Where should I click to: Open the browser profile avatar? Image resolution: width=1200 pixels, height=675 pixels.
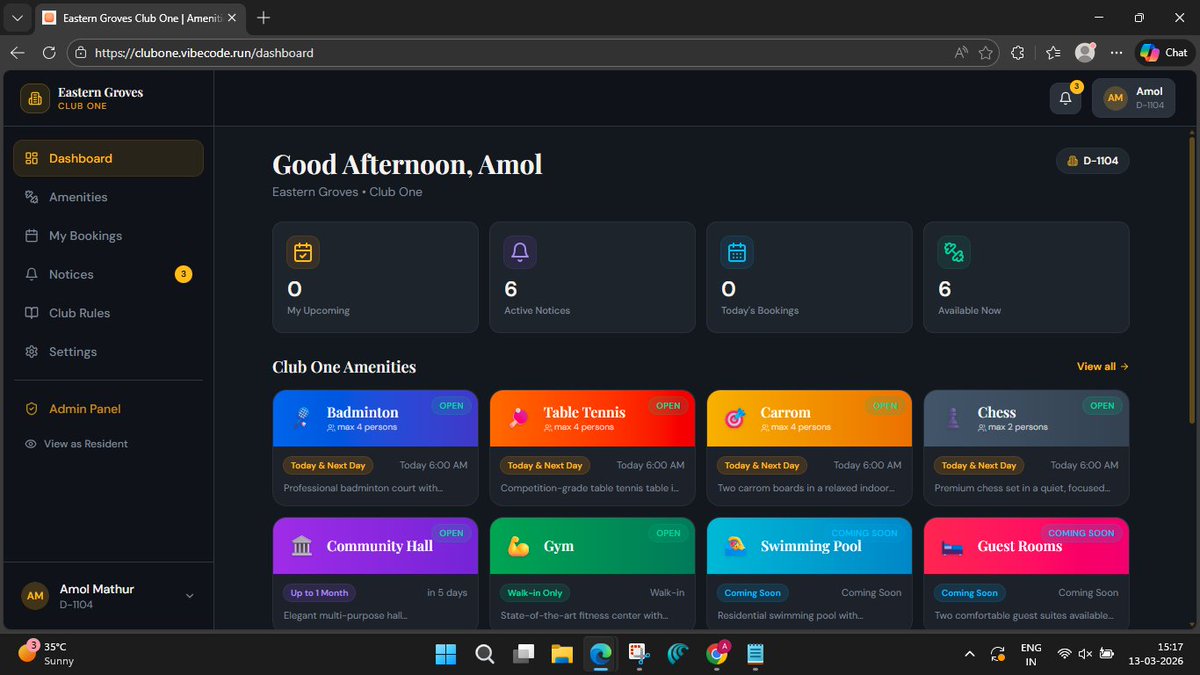tap(1085, 53)
